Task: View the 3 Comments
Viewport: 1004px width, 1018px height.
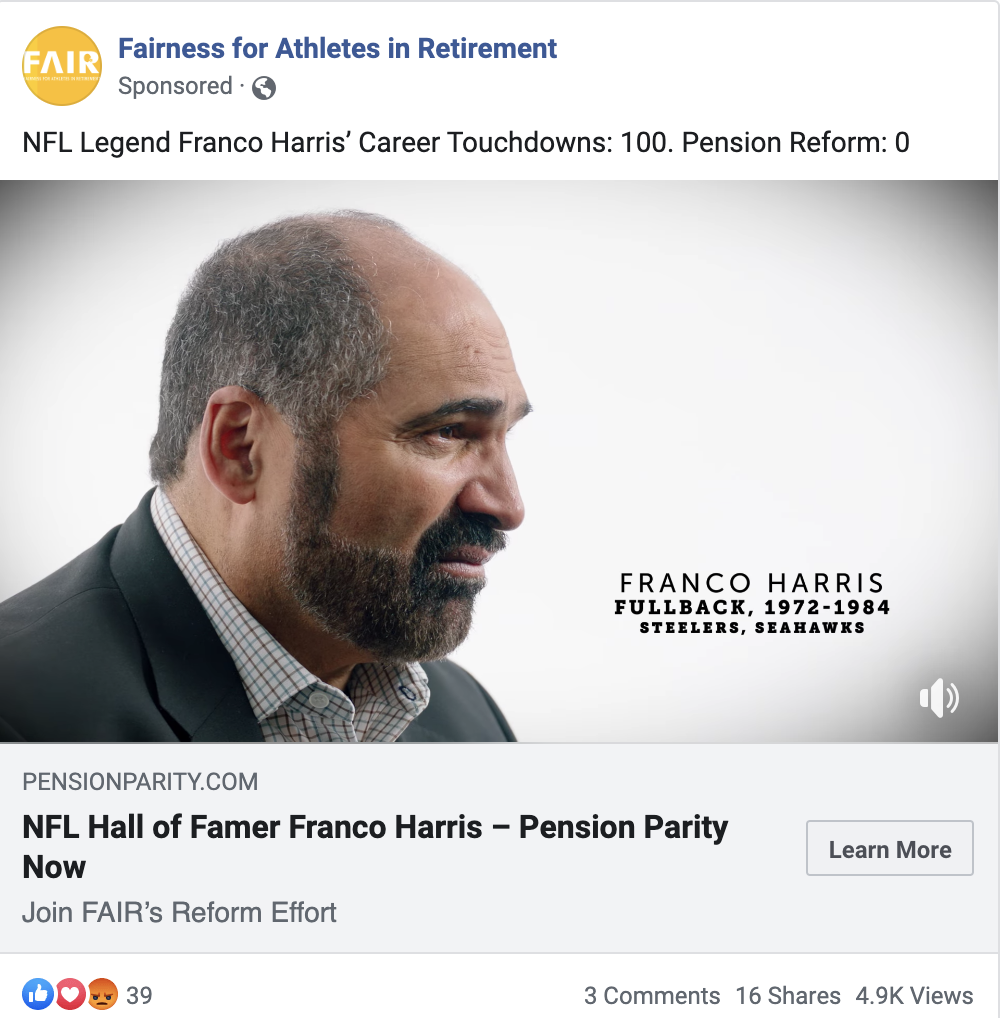Action: pyautogui.click(x=652, y=995)
